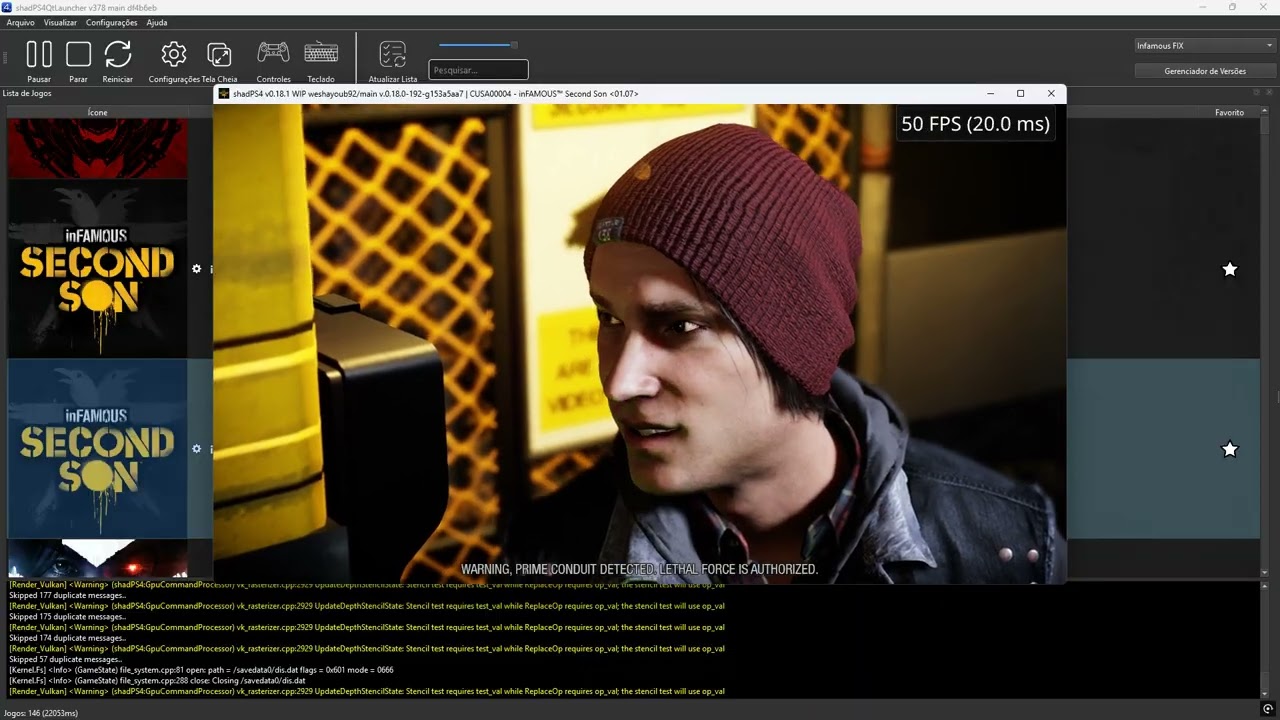Click the game list scroll-down arrow
The image size is (1280, 720).
point(1265,573)
